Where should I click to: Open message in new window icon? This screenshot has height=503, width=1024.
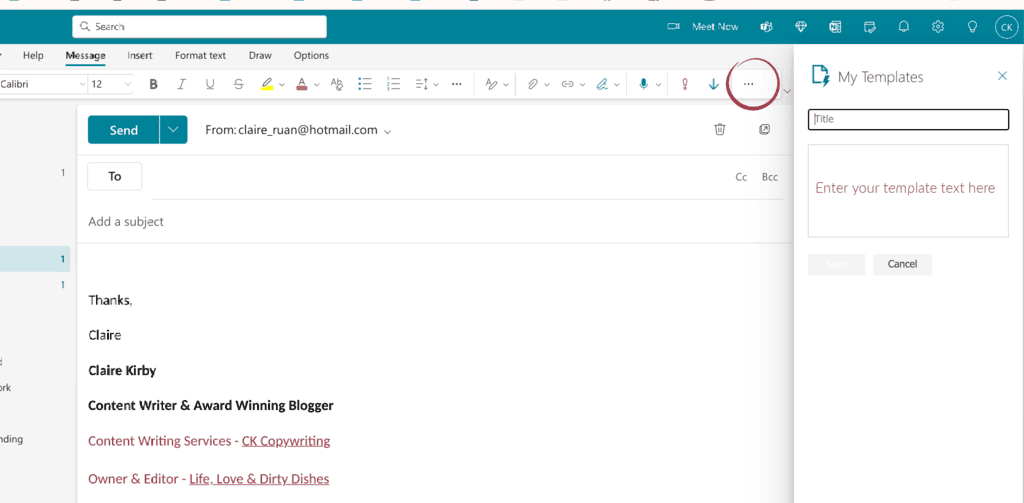[765, 129]
